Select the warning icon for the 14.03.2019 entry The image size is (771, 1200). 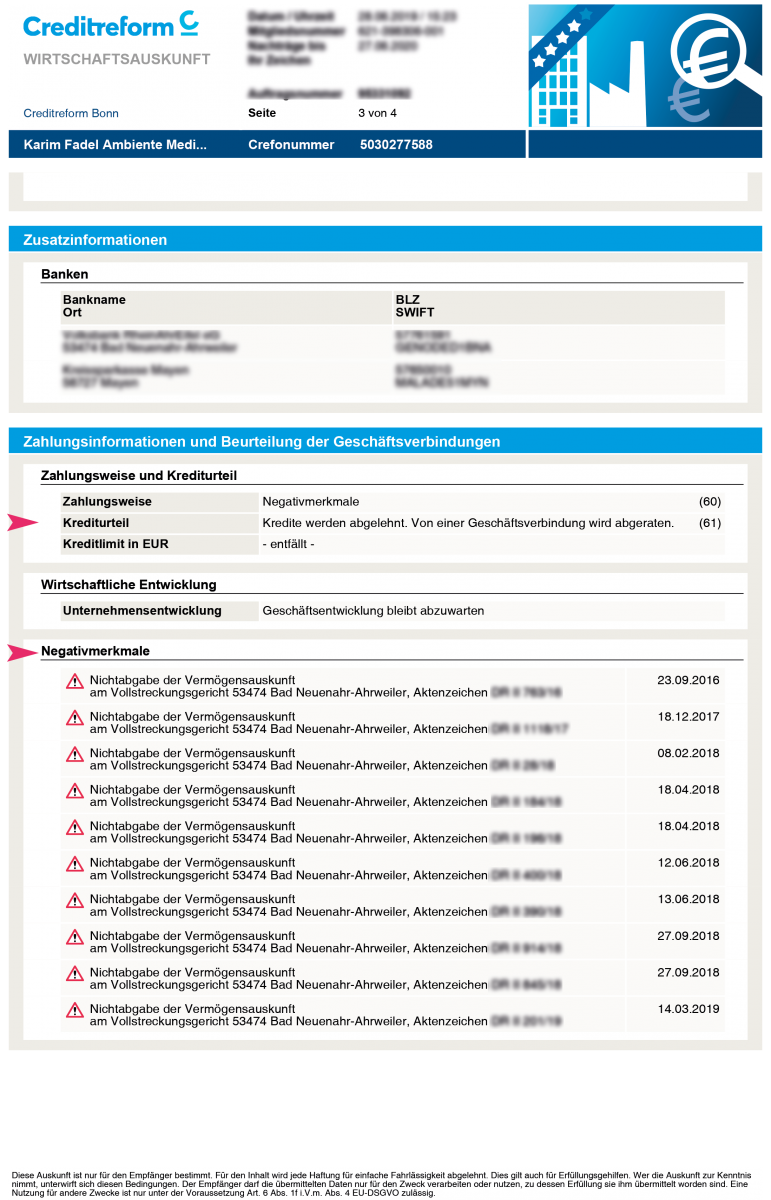[75, 1010]
